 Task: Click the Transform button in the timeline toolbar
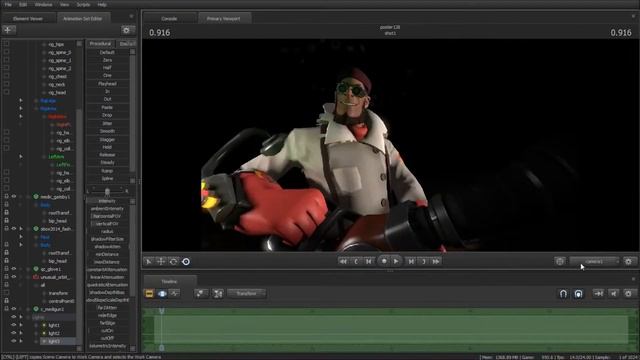246,293
